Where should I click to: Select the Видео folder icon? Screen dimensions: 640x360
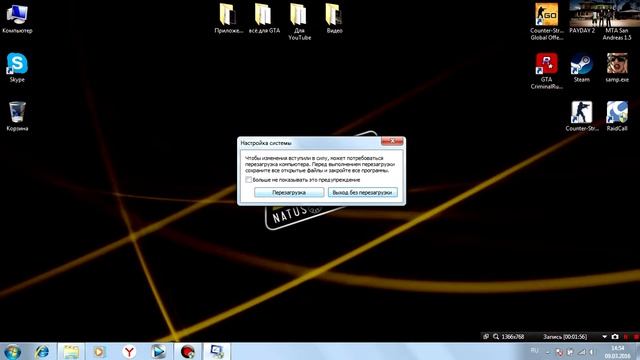point(334,18)
